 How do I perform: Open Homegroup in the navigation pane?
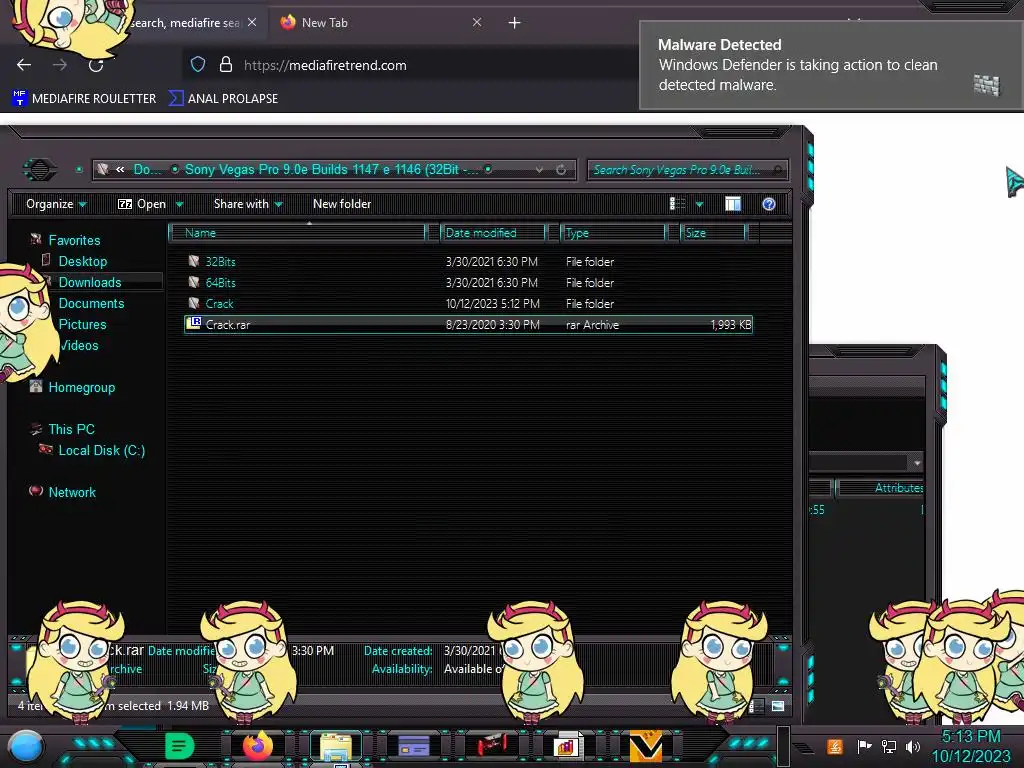pos(72,387)
